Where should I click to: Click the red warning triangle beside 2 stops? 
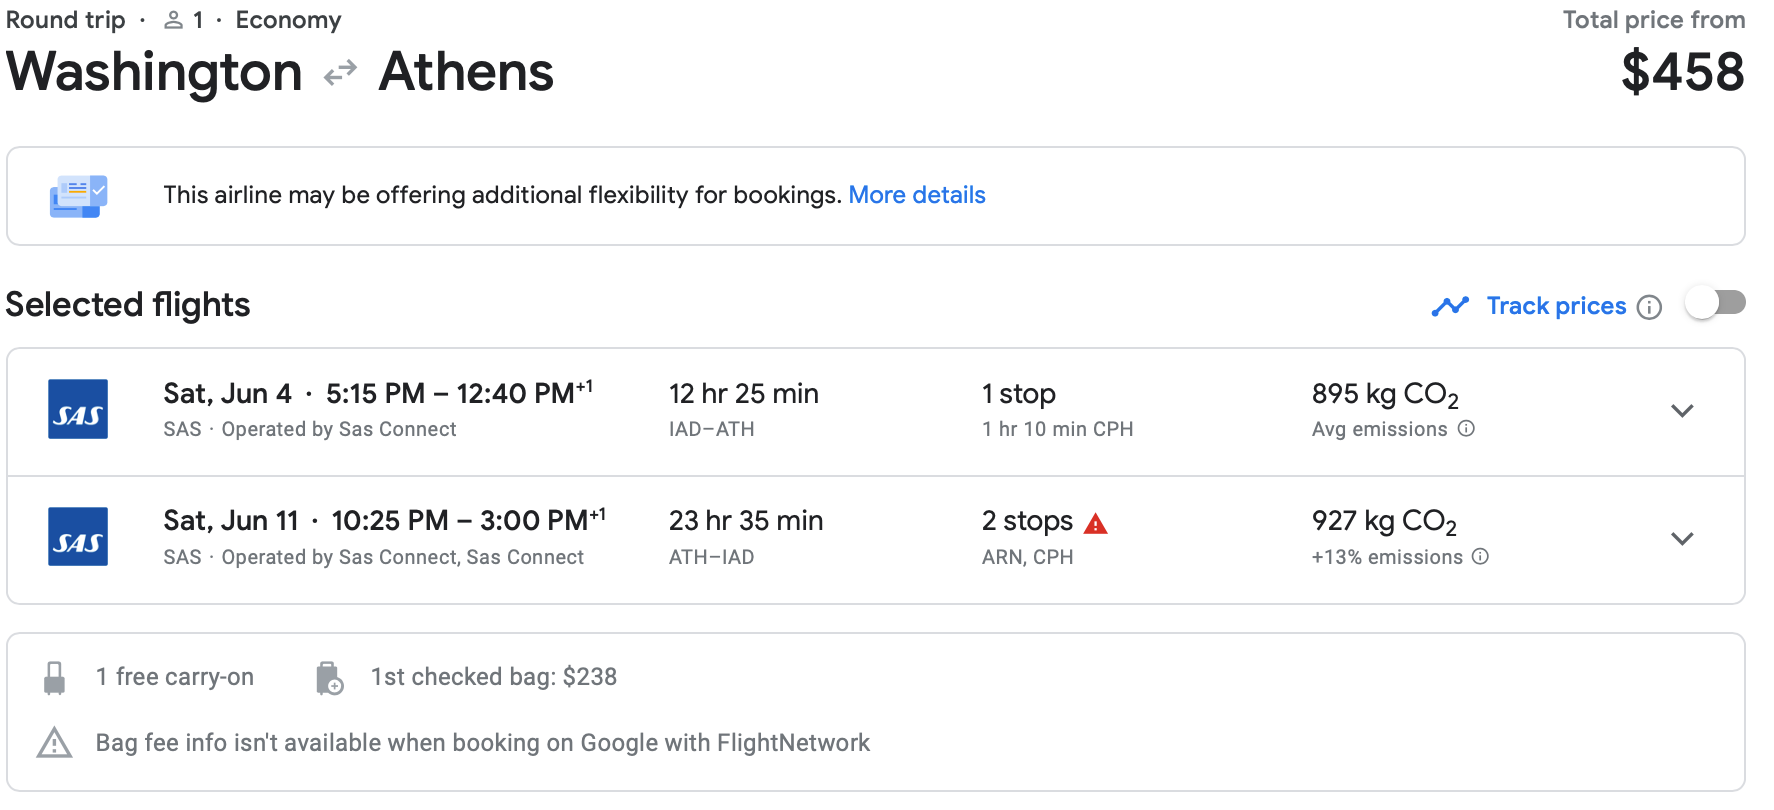tap(1096, 523)
